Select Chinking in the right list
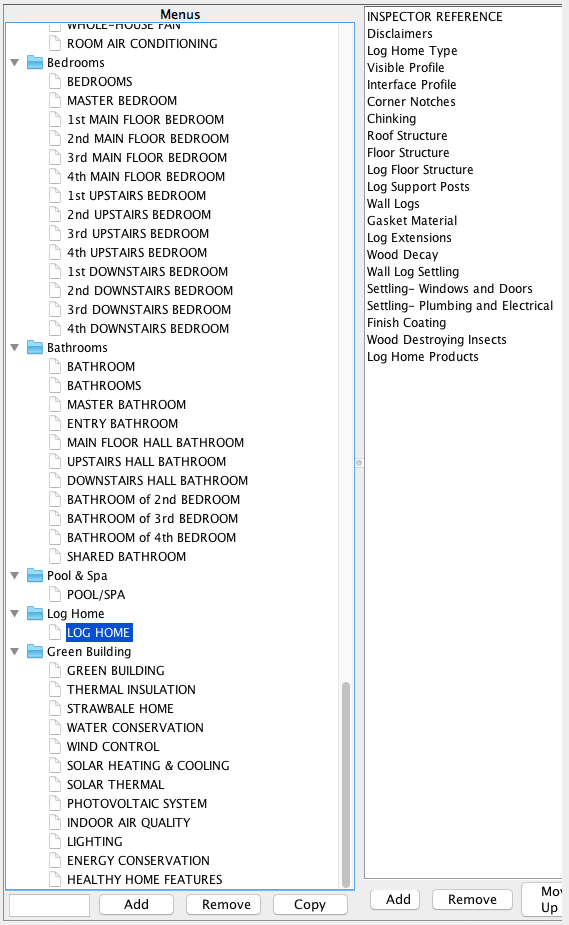The height and width of the screenshot is (925, 569). click(x=391, y=119)
